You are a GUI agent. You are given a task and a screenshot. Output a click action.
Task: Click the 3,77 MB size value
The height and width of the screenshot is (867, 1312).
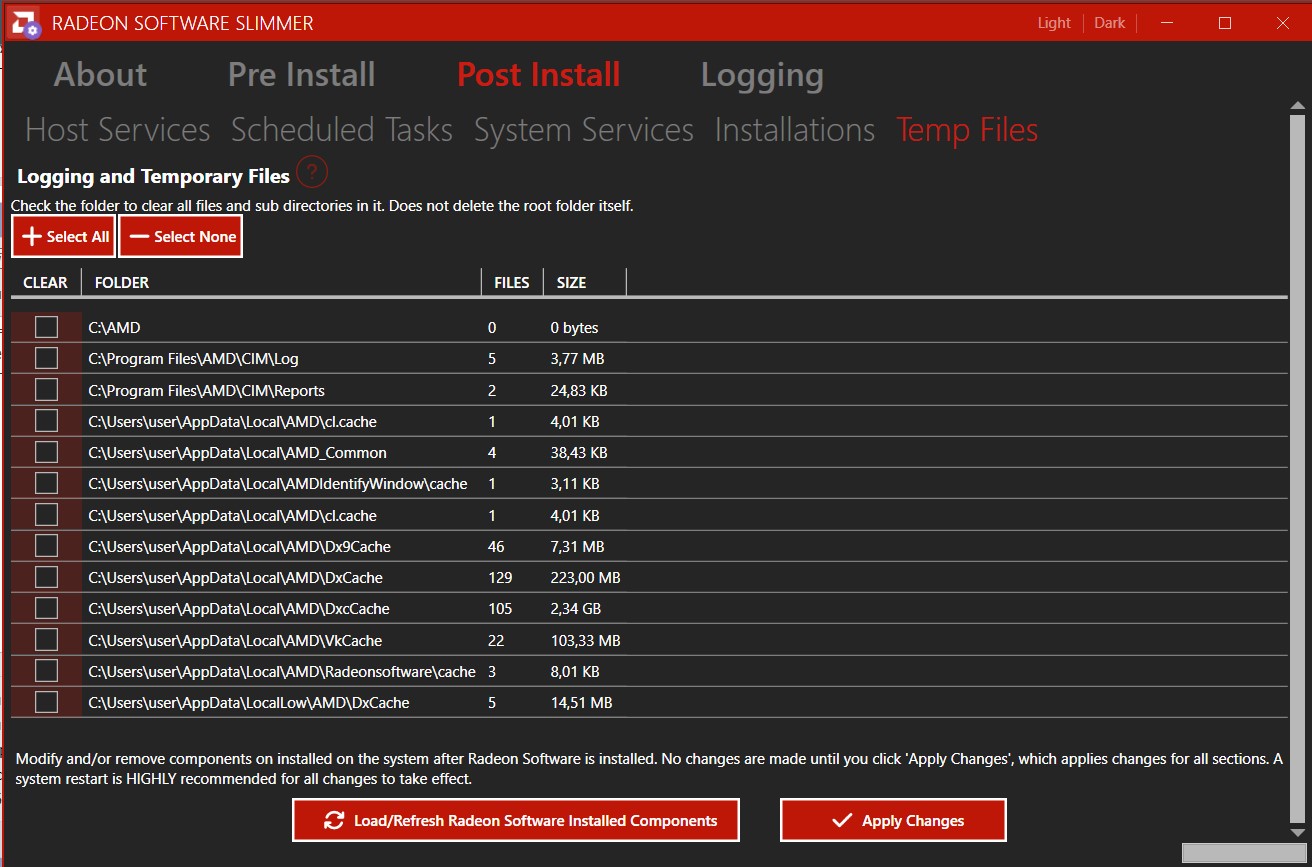click(578, 359)
